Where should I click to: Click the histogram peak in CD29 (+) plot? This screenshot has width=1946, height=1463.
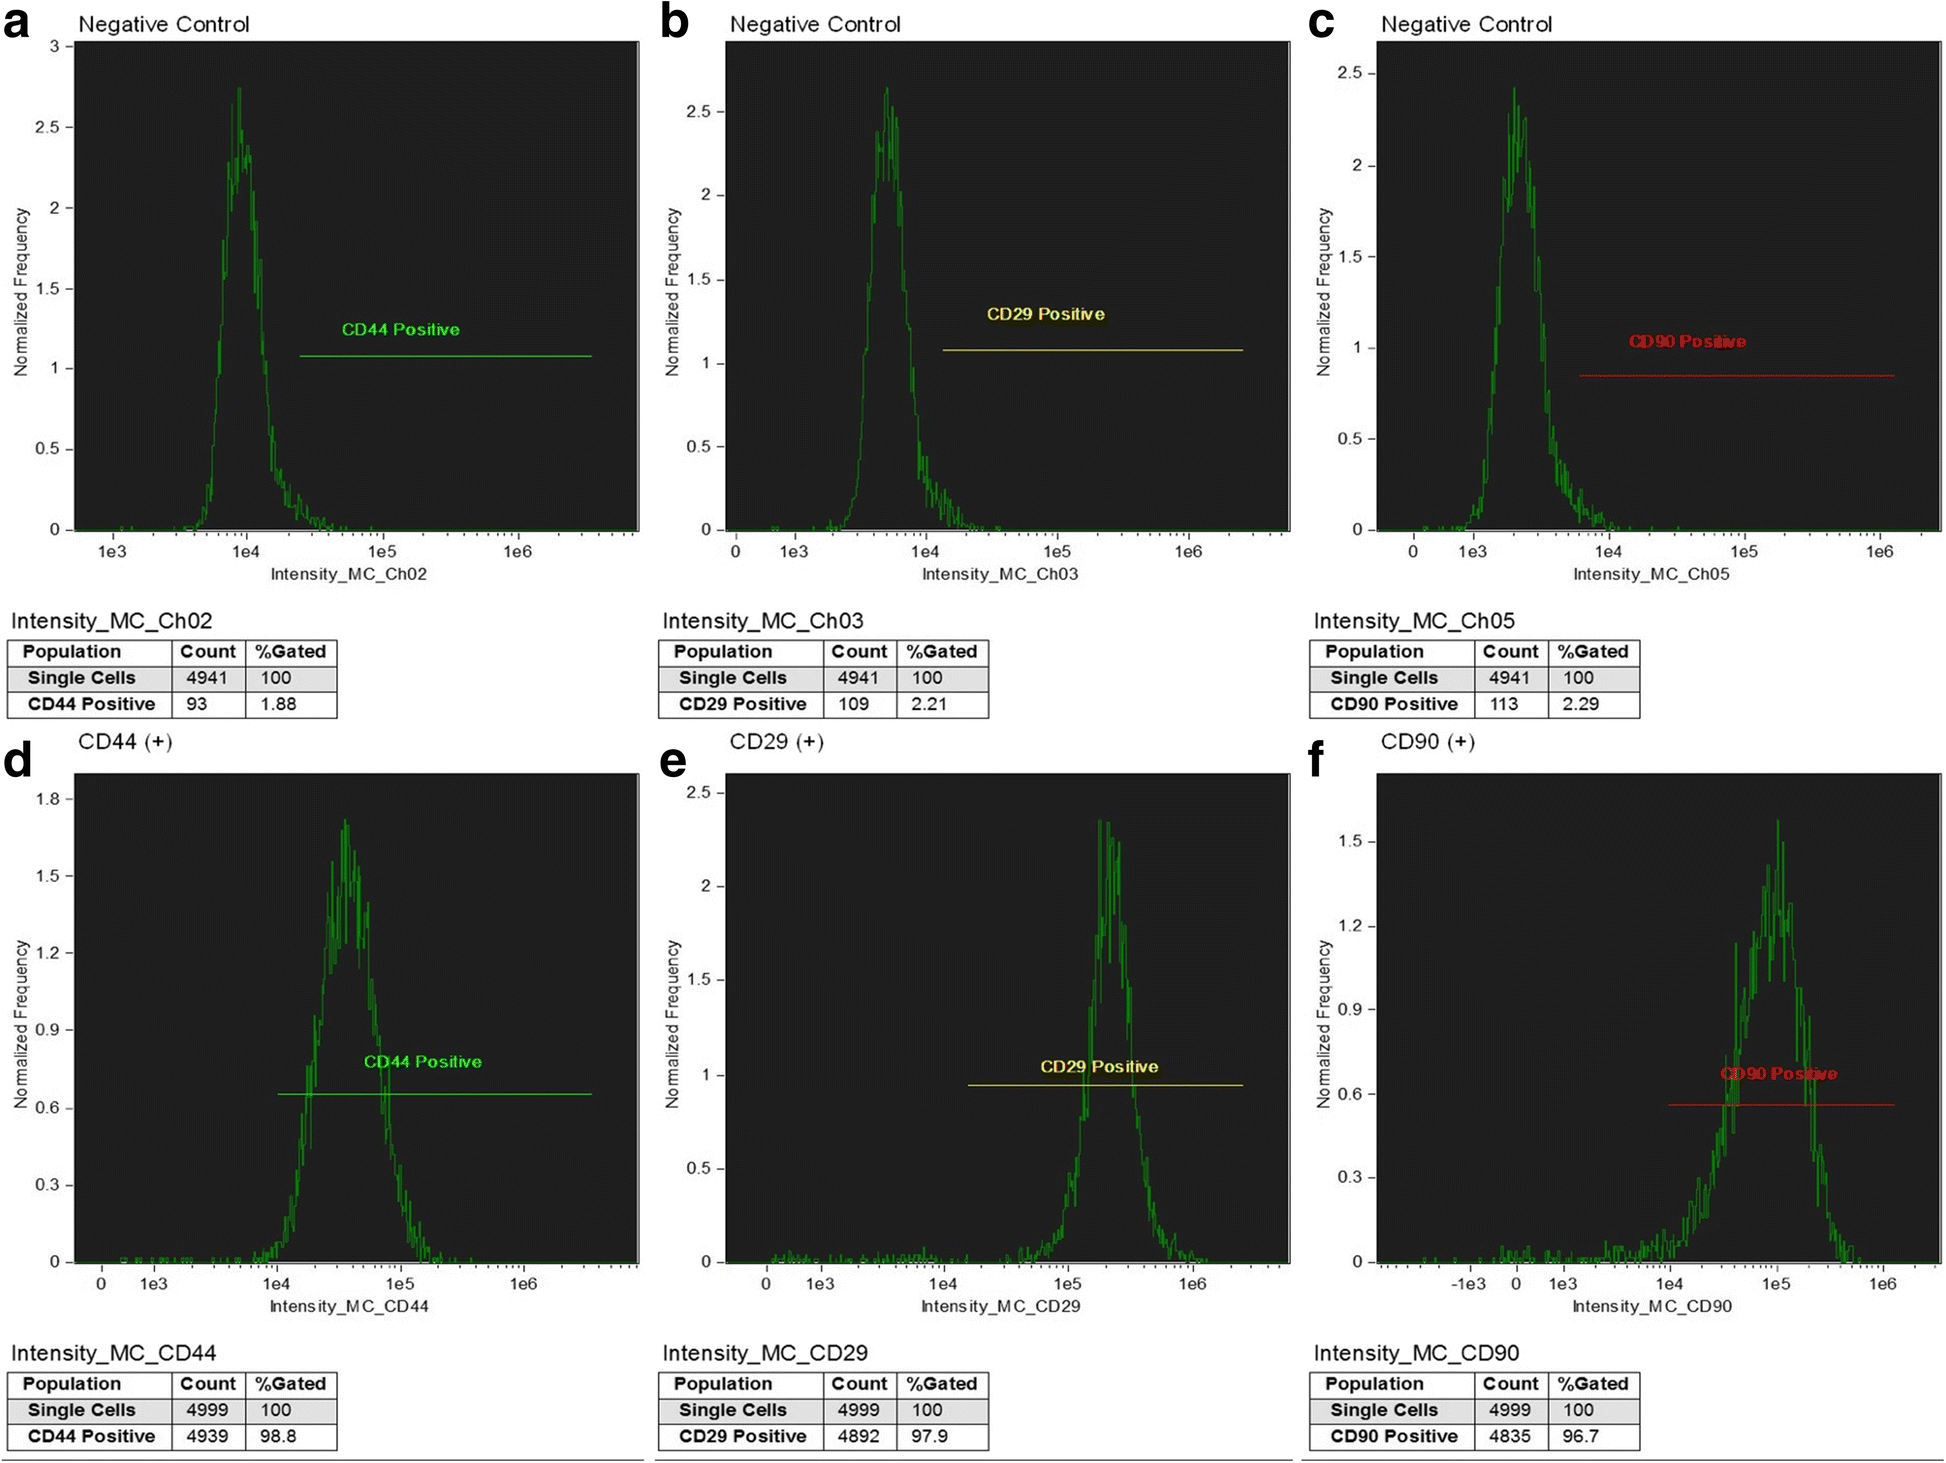pyautogui.click(x=1103, y=824)
